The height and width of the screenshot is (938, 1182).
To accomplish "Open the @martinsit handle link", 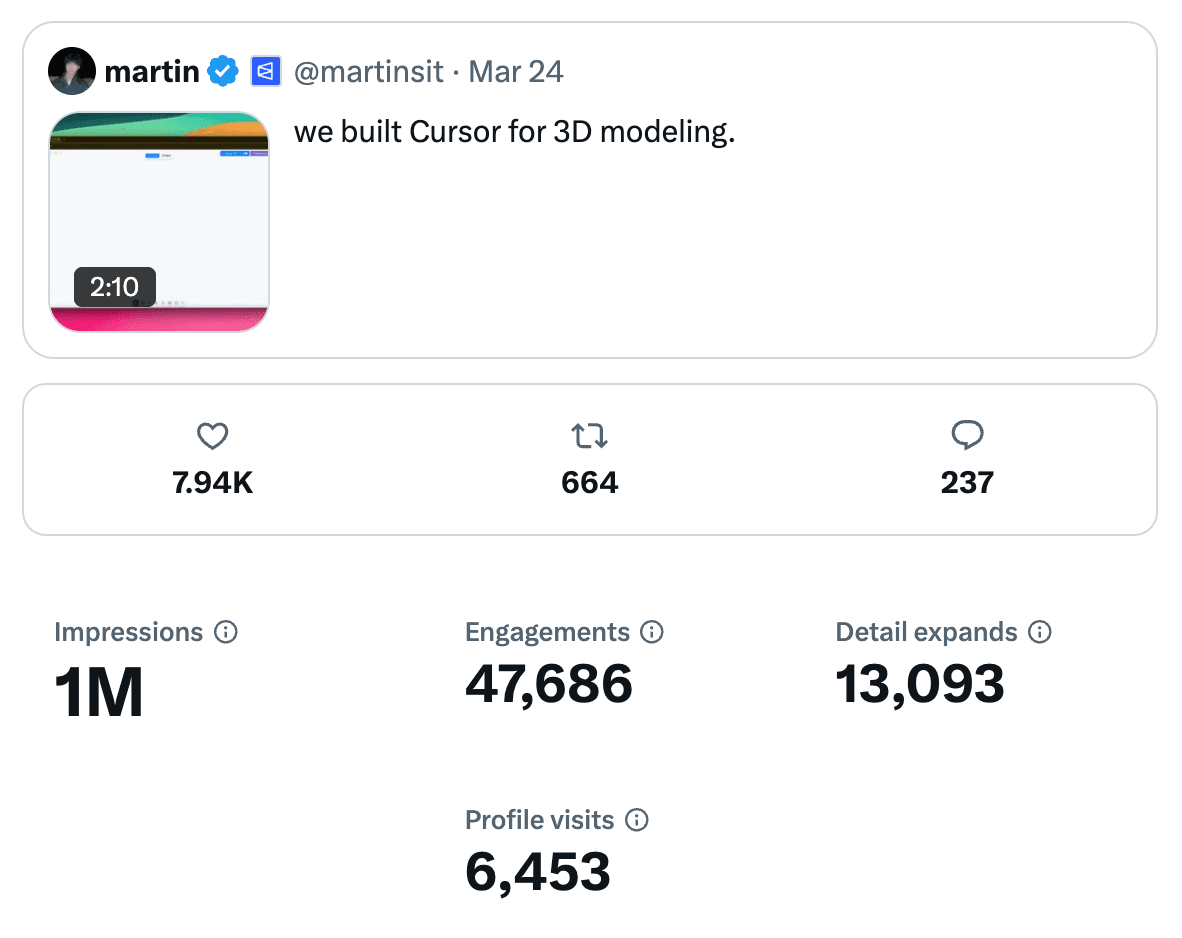I will (x=368, y=71).
